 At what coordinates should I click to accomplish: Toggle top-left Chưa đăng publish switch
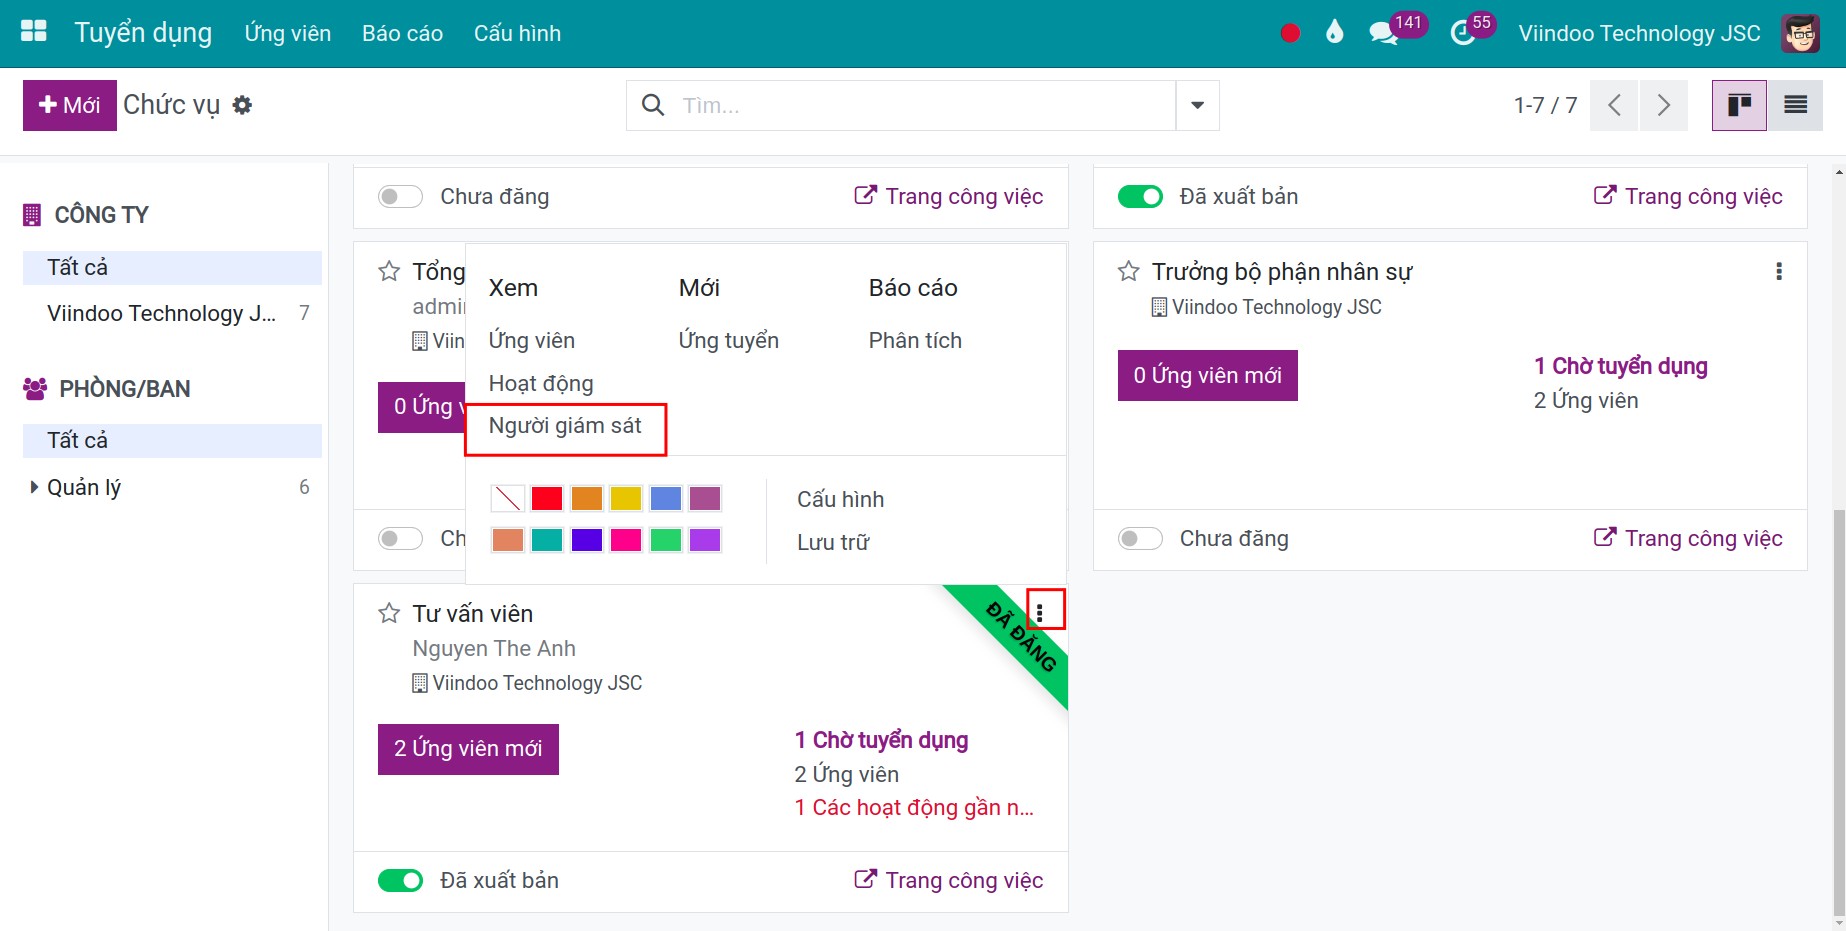click(x=400, y=196)
